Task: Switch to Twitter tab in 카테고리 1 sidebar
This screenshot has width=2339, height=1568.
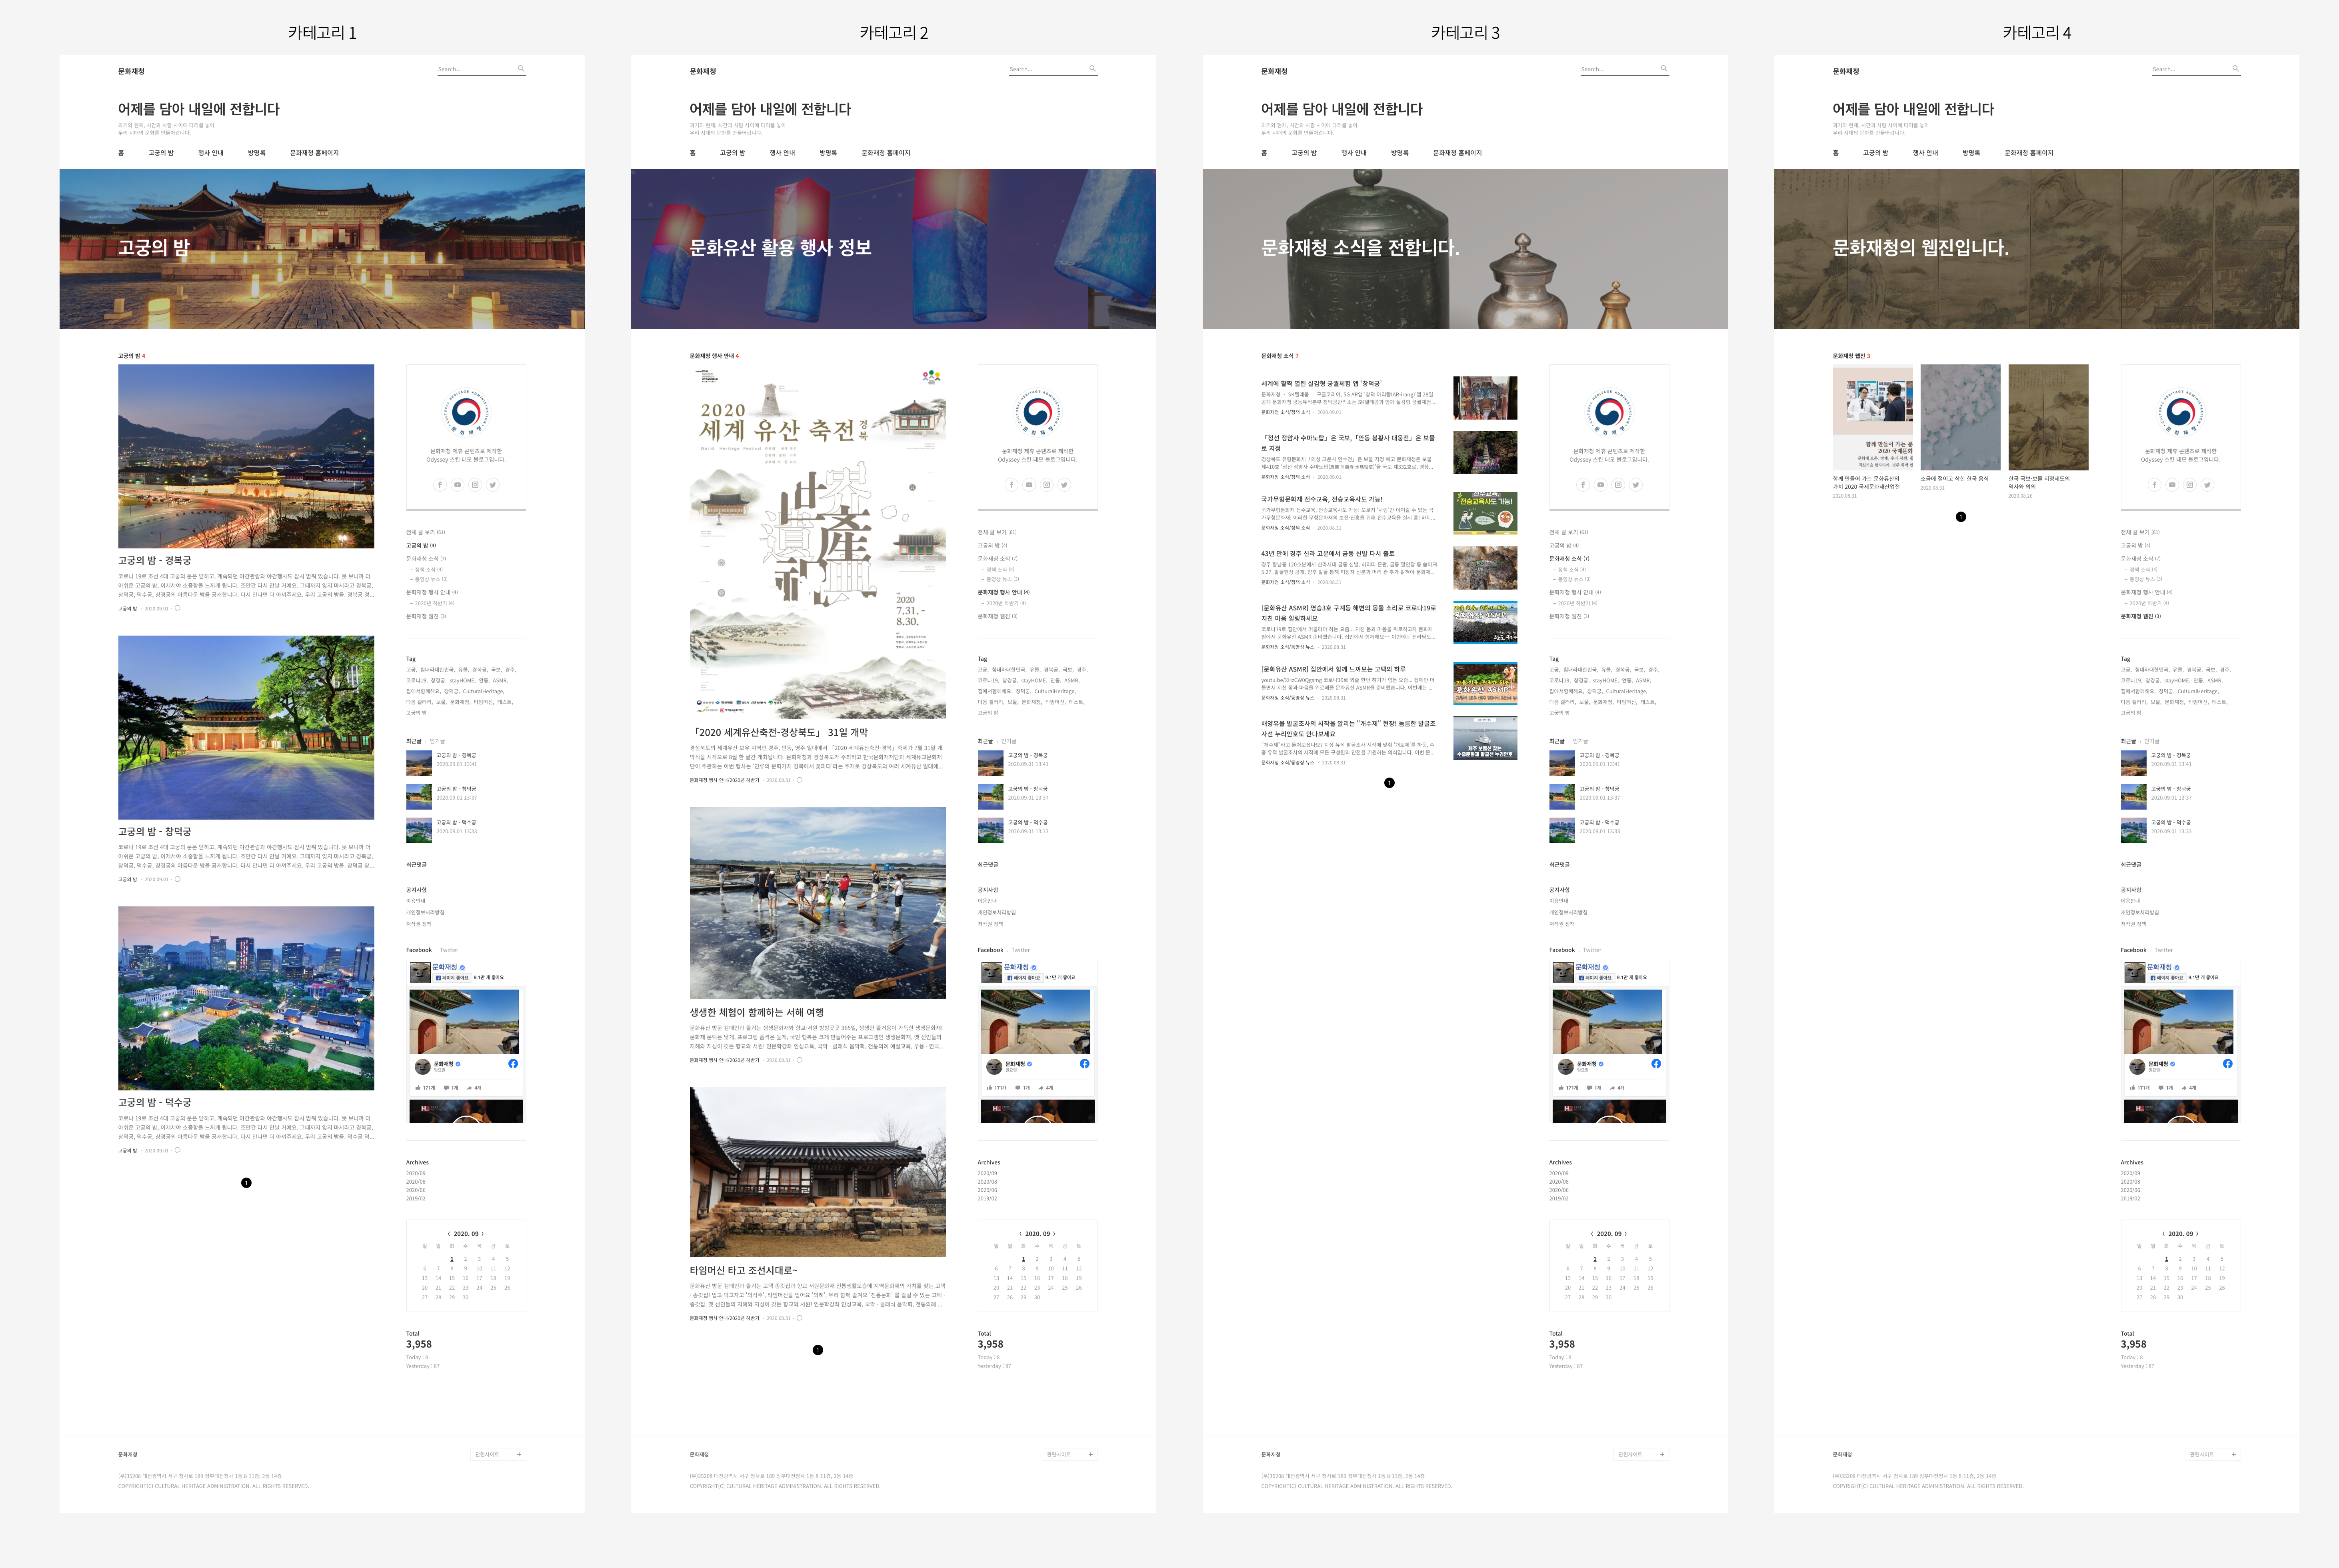Action: point(449,950)
